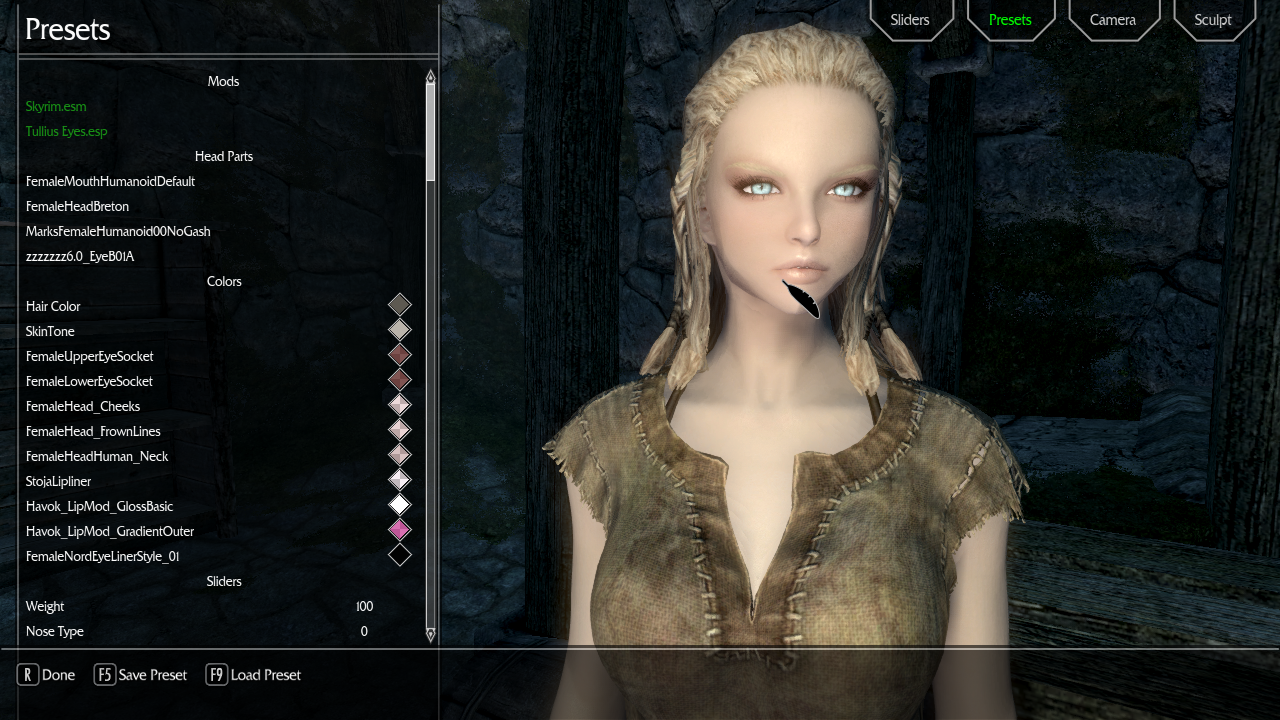
Task: Click the Havok_LipMod_GlossBasic label
Action: [99, 506]
